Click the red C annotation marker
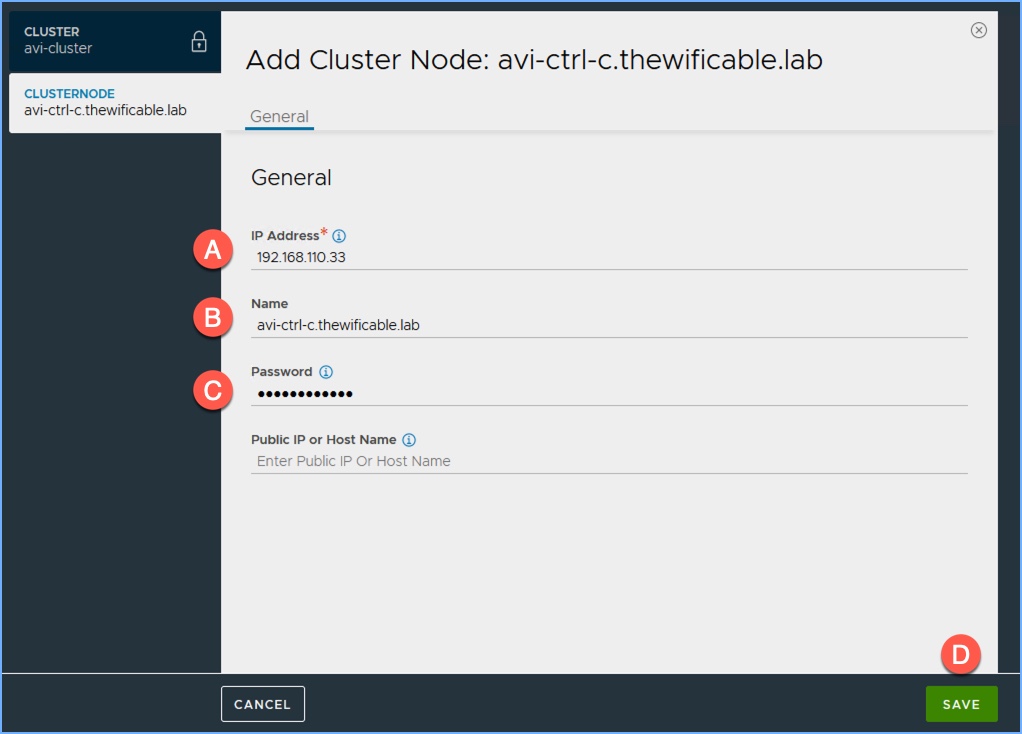 212,389
